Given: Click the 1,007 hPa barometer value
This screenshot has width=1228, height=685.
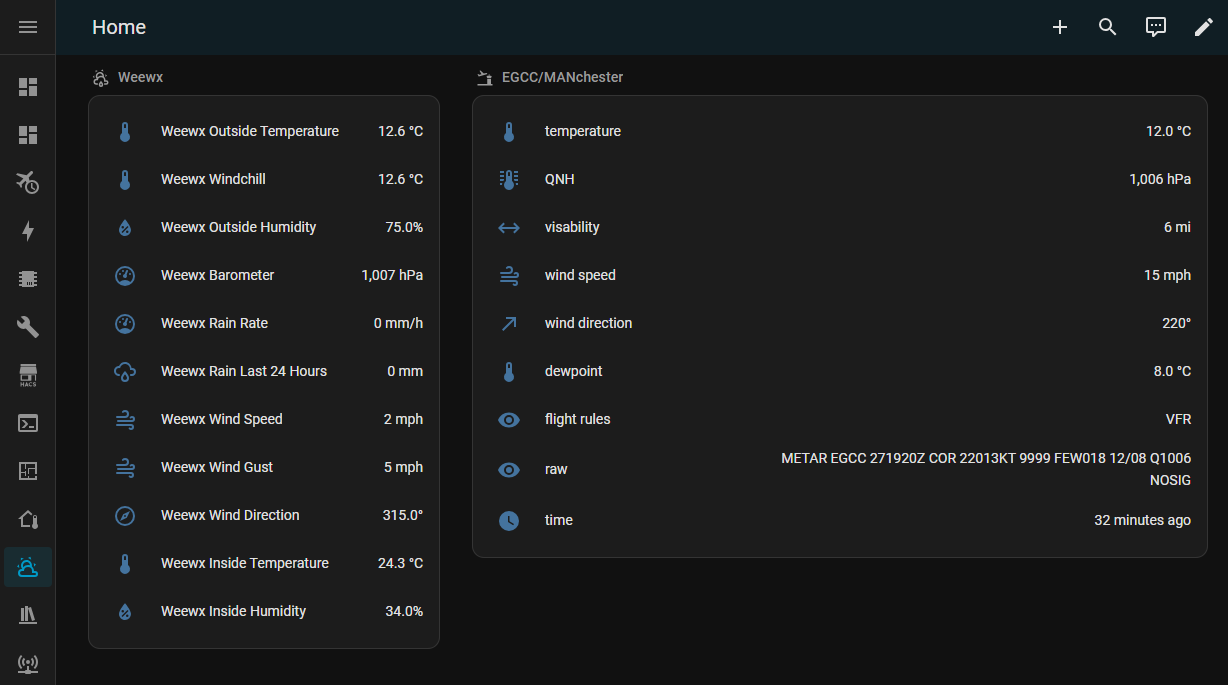Looking at the screenshot, I should pyautogui.click(x=392, y=275).
